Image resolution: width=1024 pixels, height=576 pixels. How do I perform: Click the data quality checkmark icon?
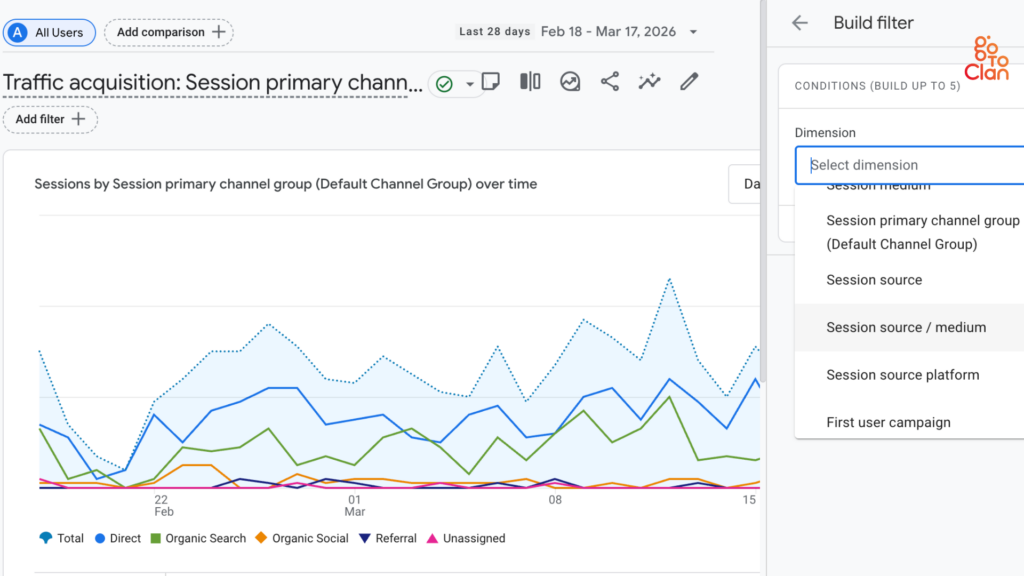pyautogui.click(x=443, y=84)
